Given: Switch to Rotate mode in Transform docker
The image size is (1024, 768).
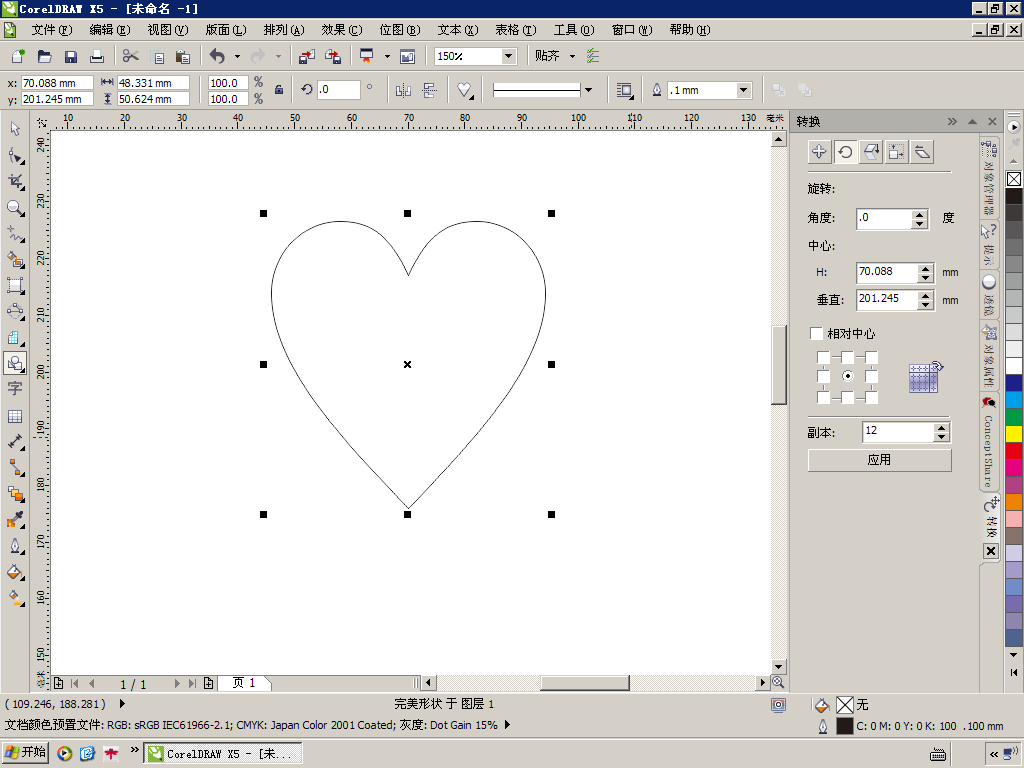Looking at the screenshot, I should pos(845,152).
